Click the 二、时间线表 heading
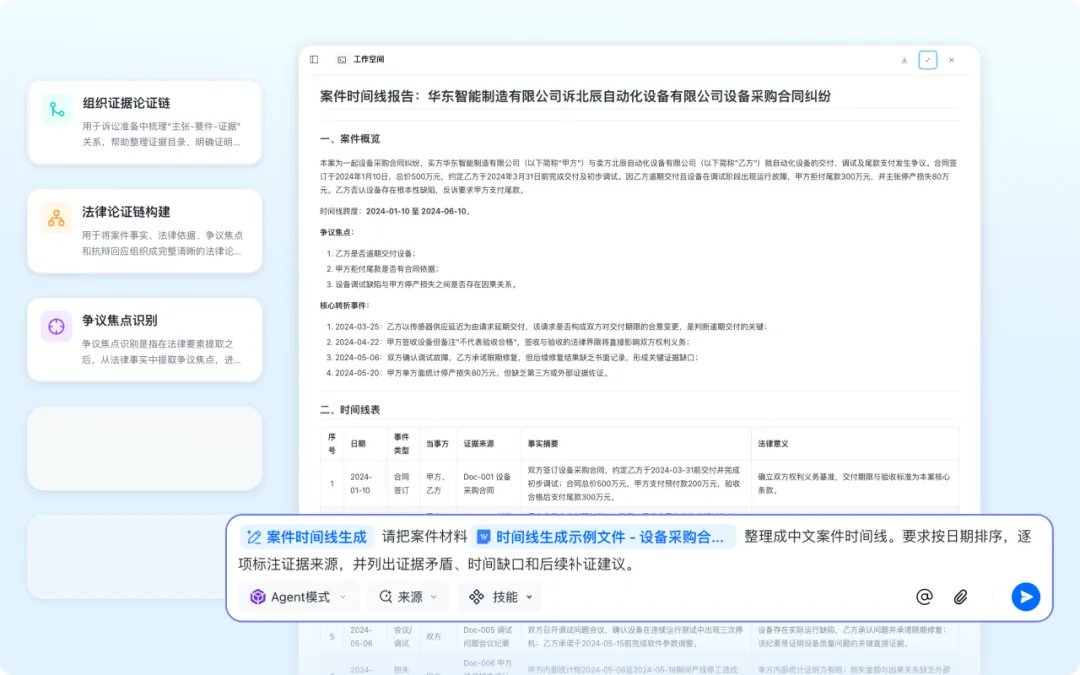Screen dimensions: 1080x675 (x=350, y=410)
